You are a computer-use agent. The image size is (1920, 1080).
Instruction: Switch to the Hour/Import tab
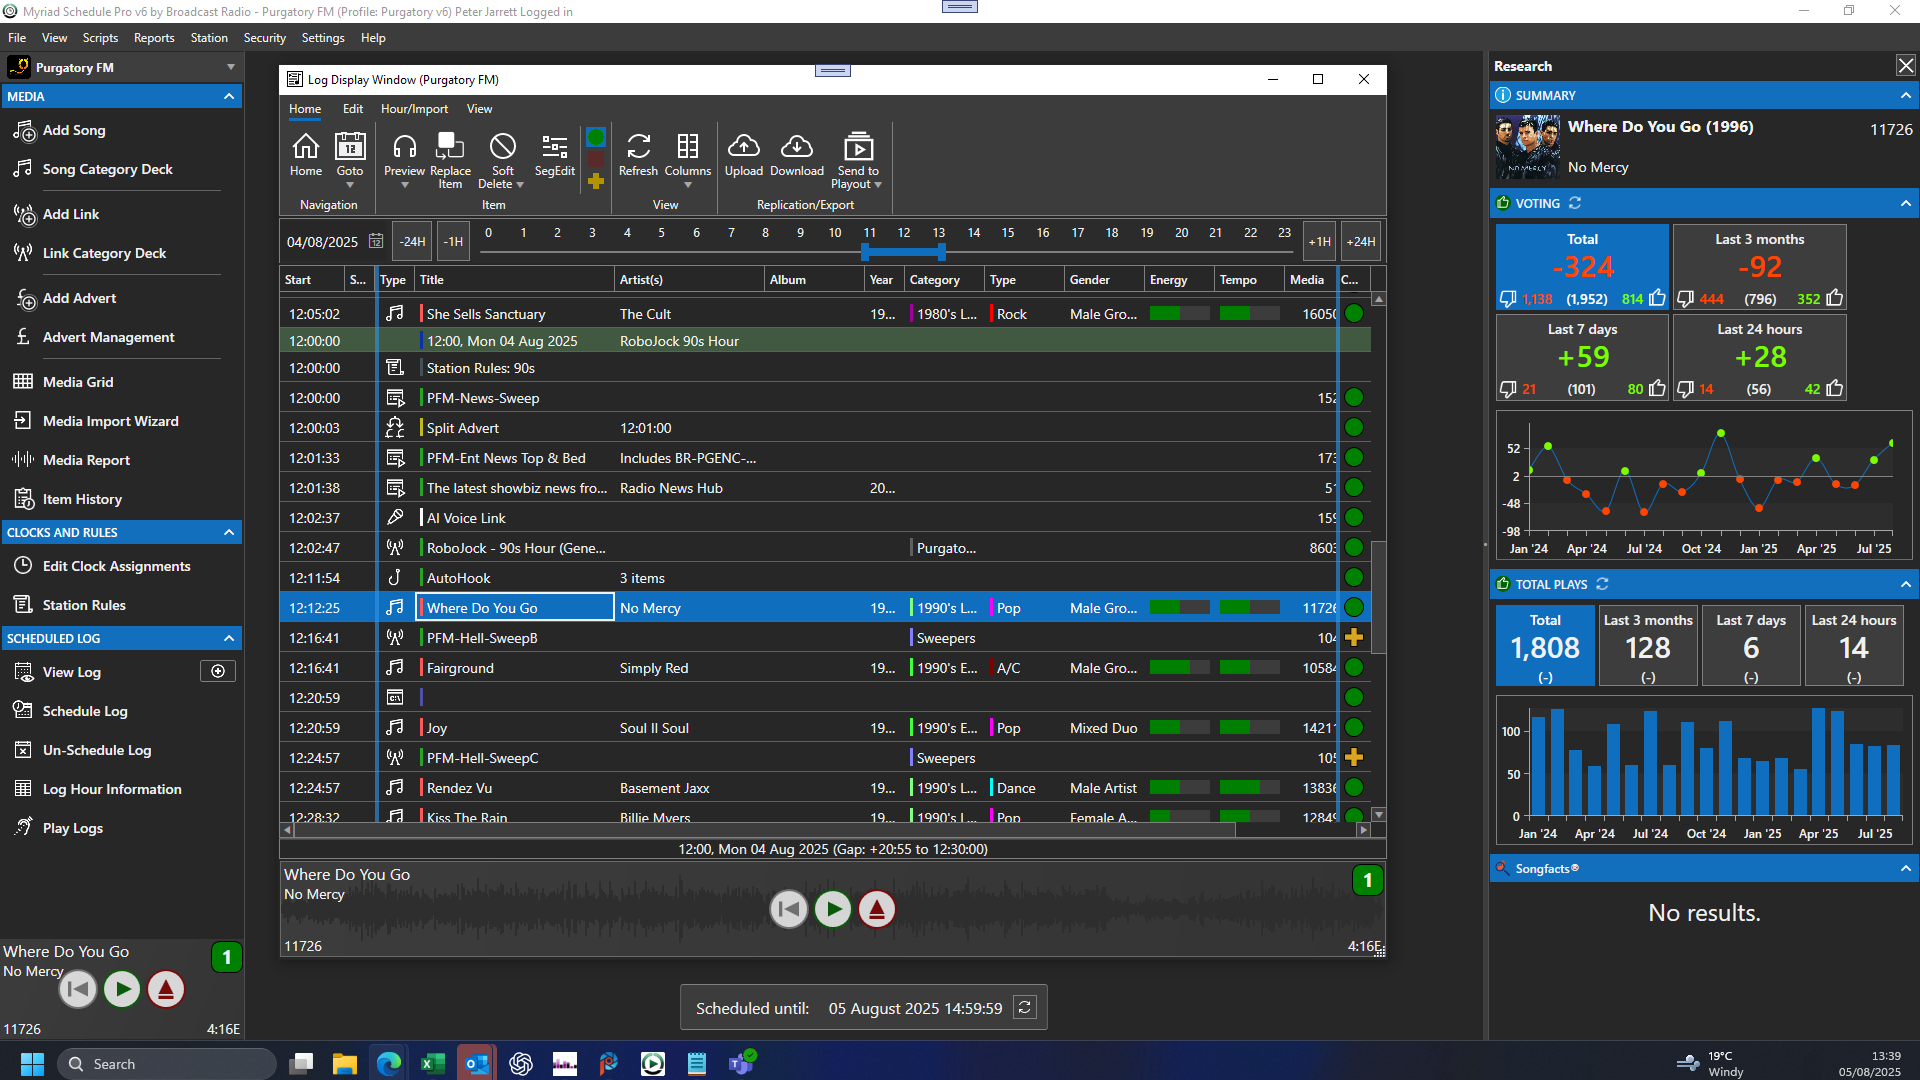(x=414, y=109)
